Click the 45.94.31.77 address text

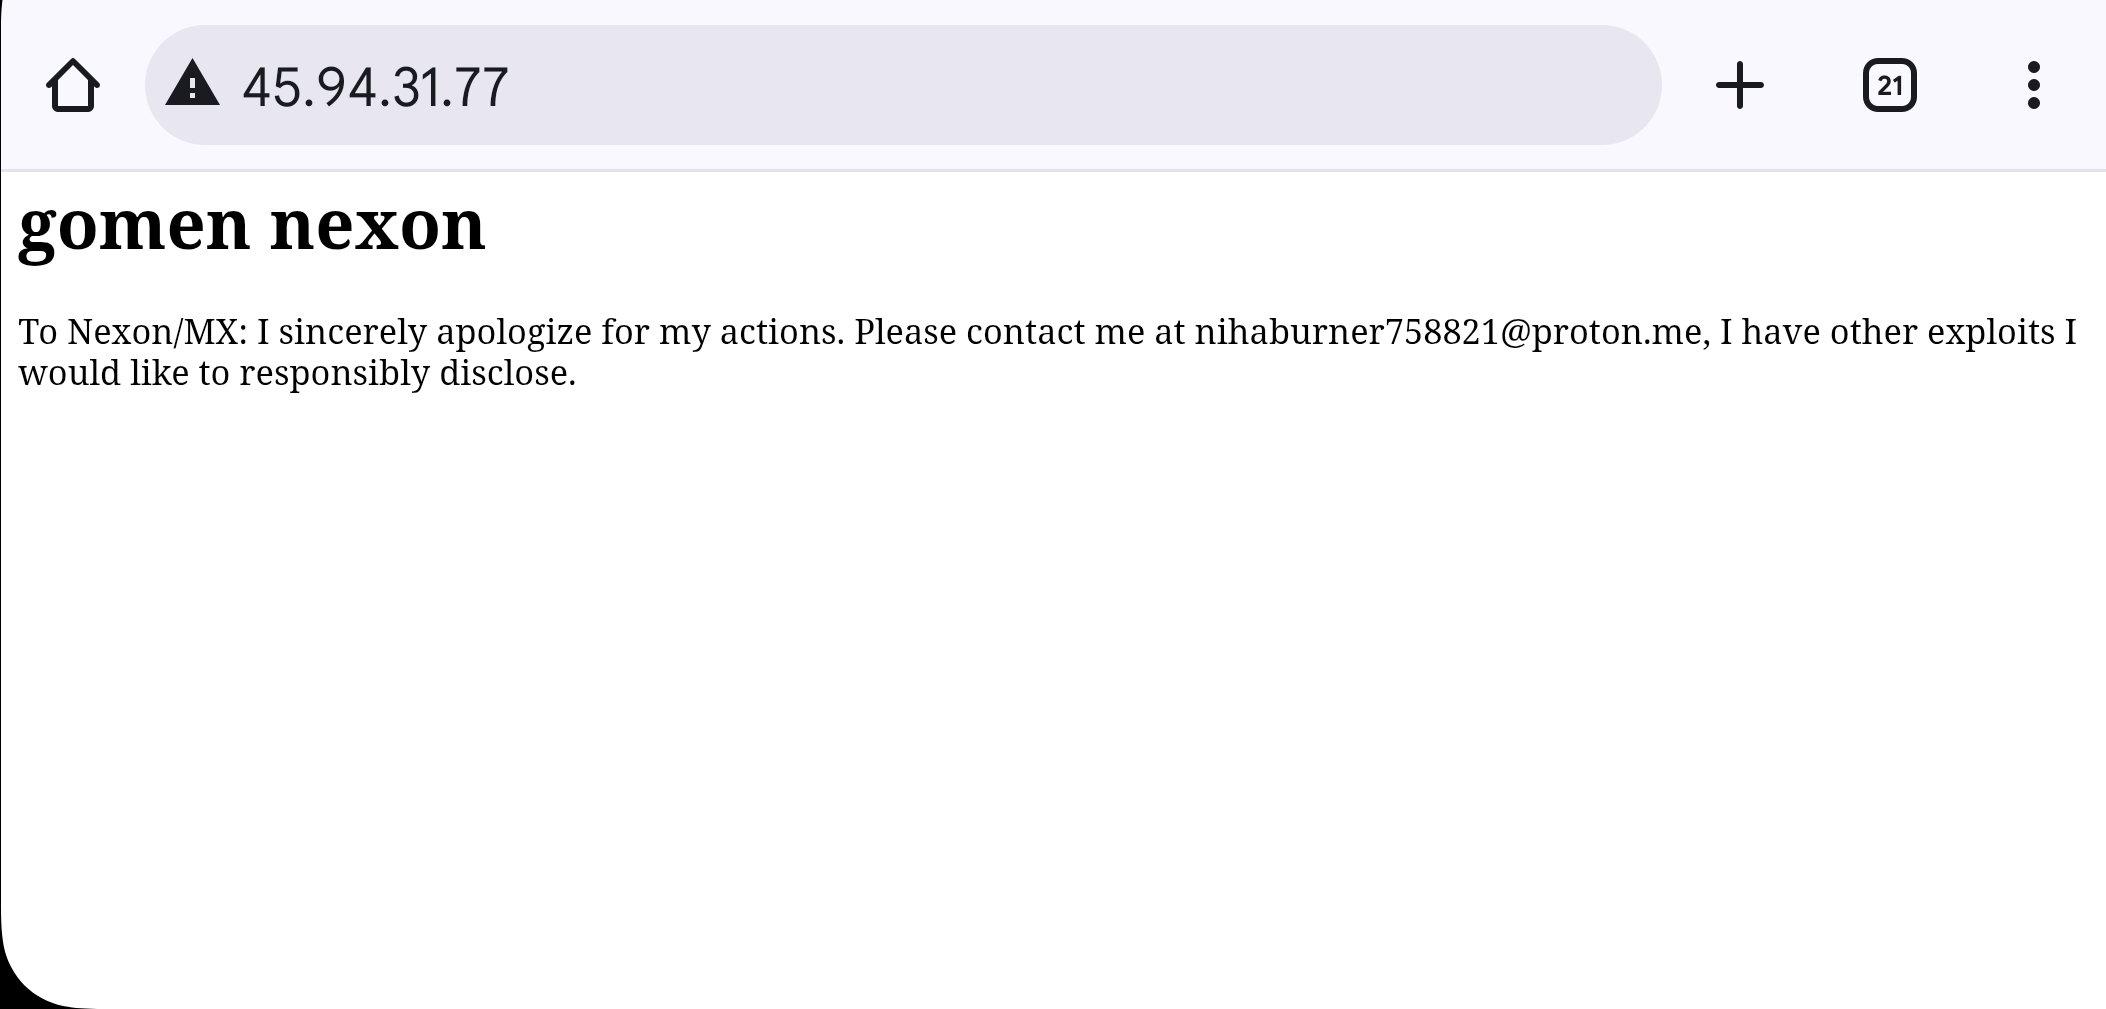tap(375, 87)
